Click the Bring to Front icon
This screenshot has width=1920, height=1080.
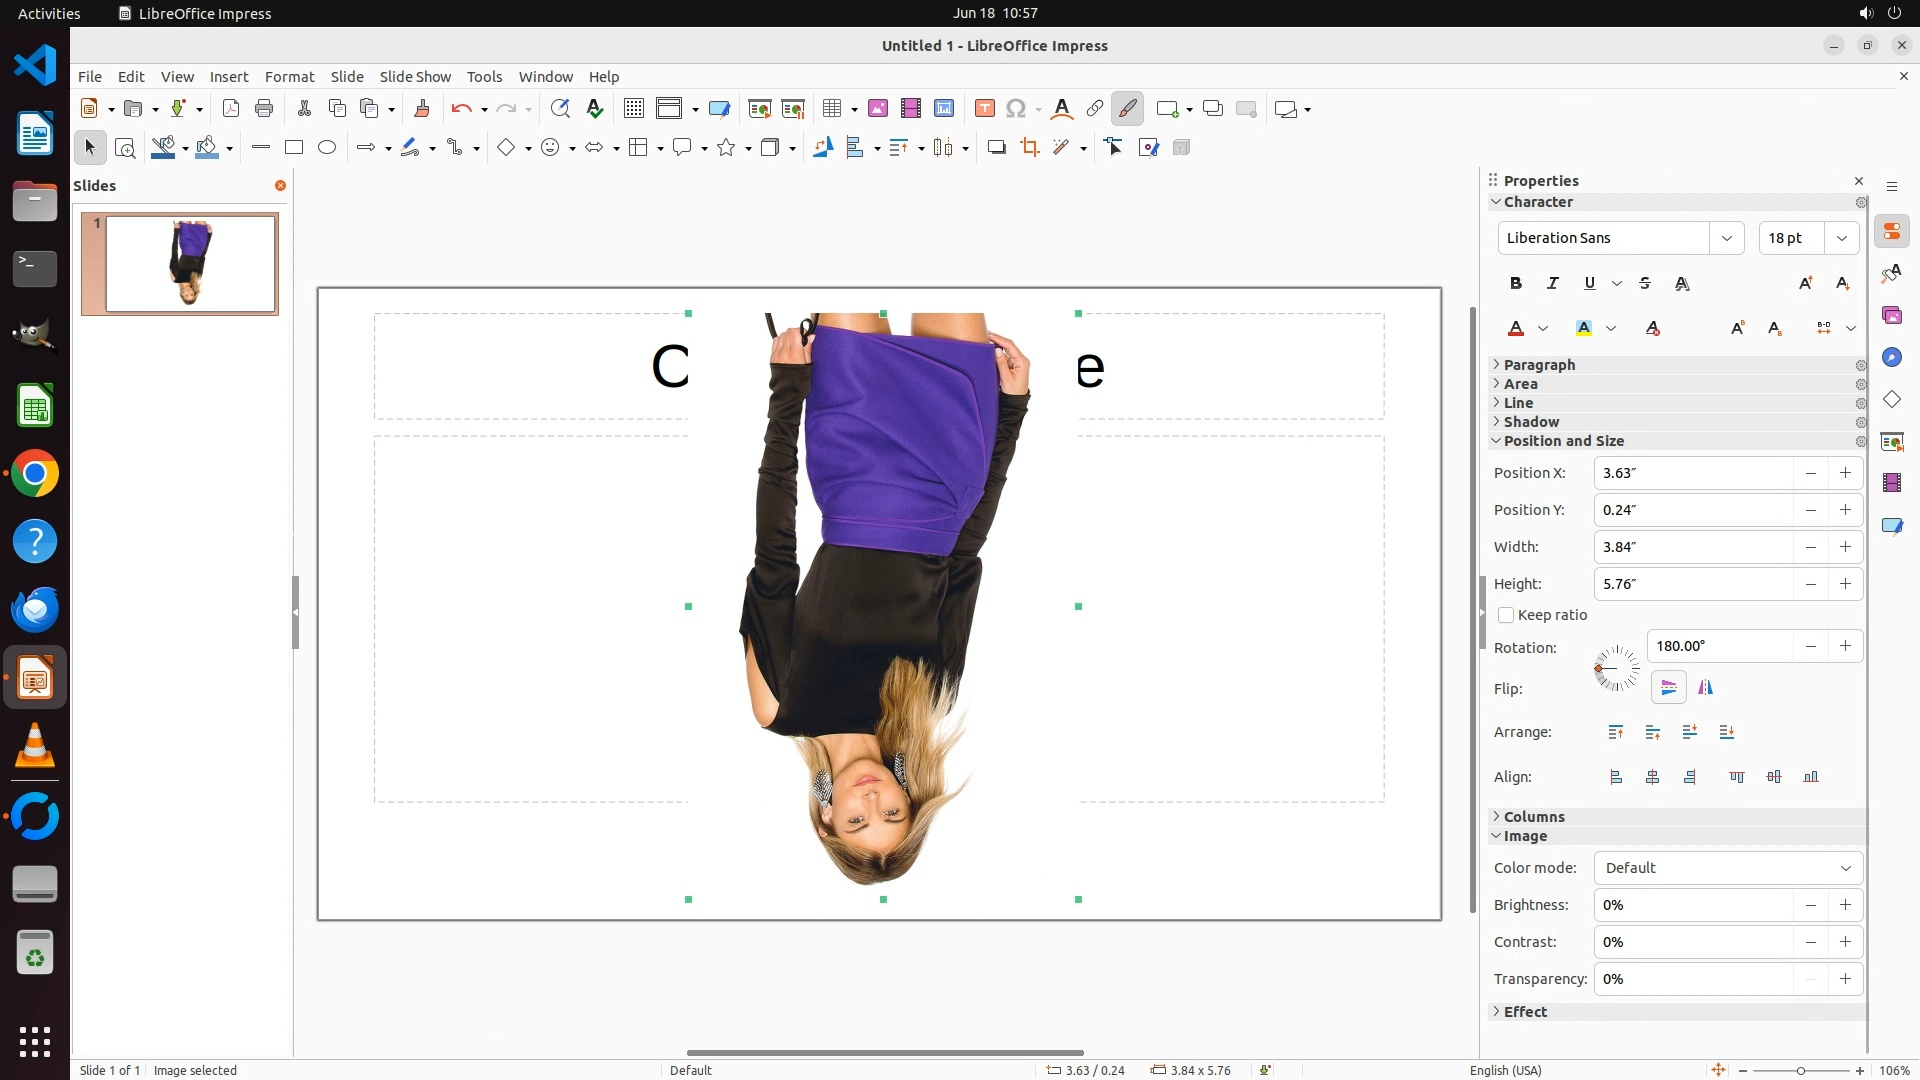pyautogui.click(x=1616, y=733)
